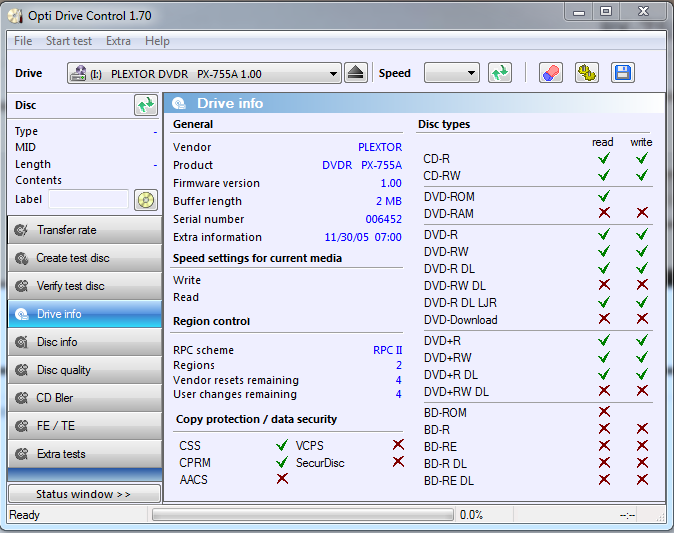The height and width of the screenshot is (533, 674).
Task: Click the VCPS unsupported cross mark
Action: [398, 444]
